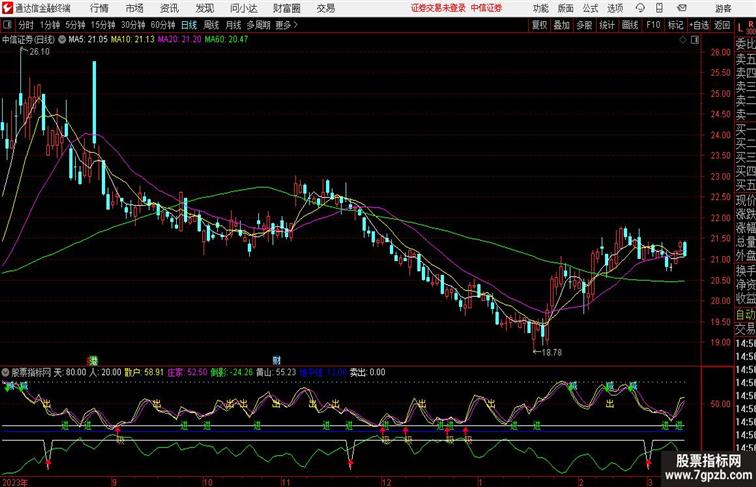
Task: Open the 市场 menu
Action: (x=134, y=8)
